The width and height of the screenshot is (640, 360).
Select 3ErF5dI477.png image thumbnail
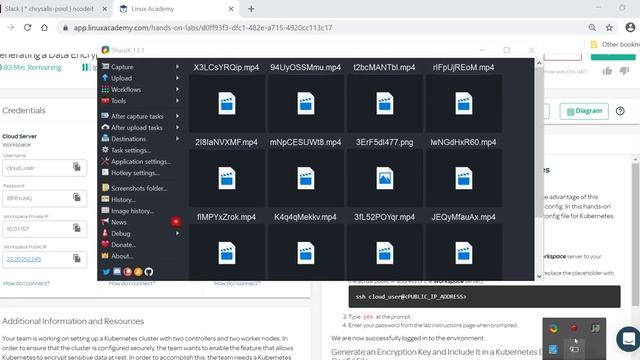point(384,178)
